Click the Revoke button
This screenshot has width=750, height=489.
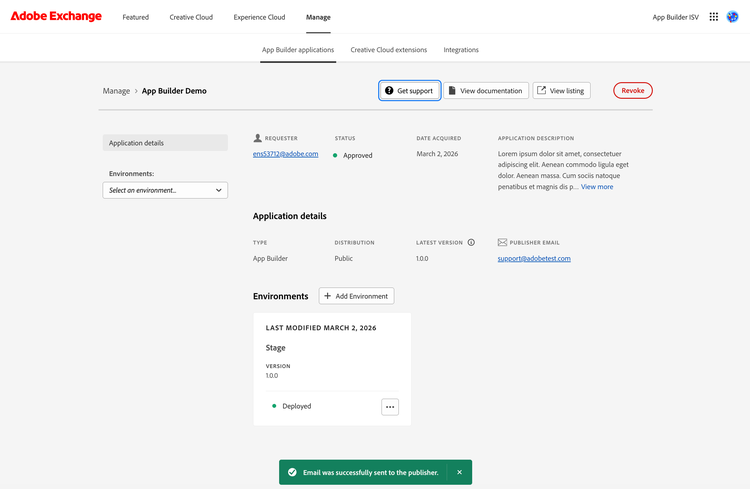[x=632, y=90]
